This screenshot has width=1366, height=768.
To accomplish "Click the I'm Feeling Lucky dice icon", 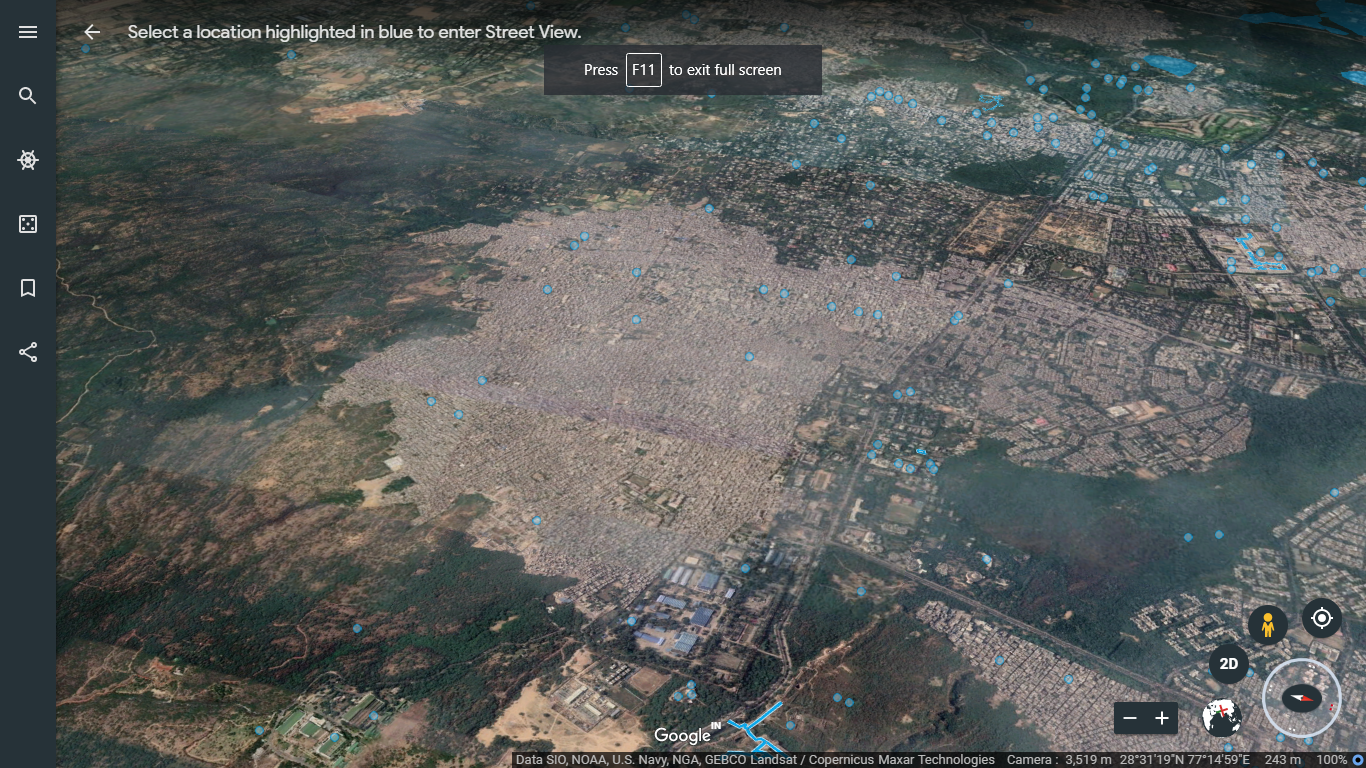I will pos(28,224).
